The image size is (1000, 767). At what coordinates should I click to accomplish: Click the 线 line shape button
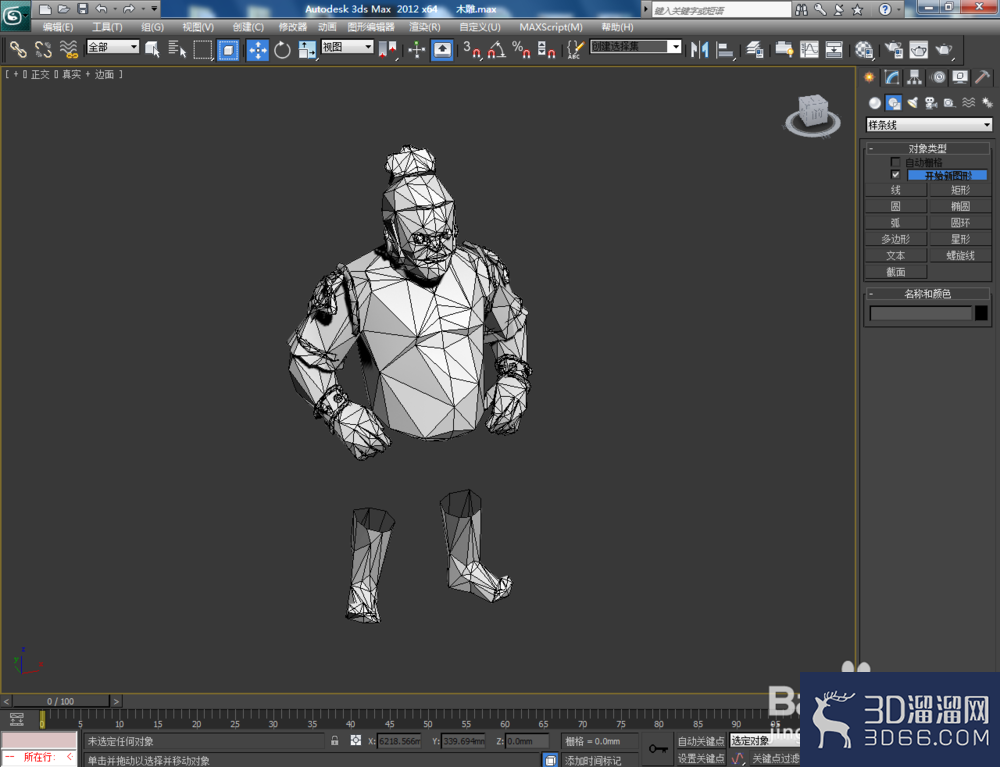[x=895, y=190]
